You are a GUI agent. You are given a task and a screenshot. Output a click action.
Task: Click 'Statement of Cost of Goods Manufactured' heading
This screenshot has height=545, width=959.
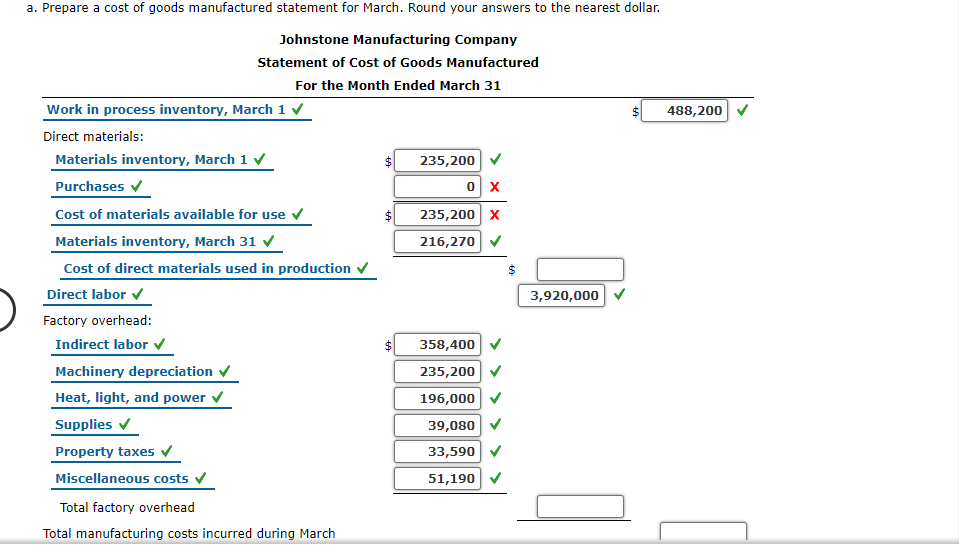coord(398,62)
